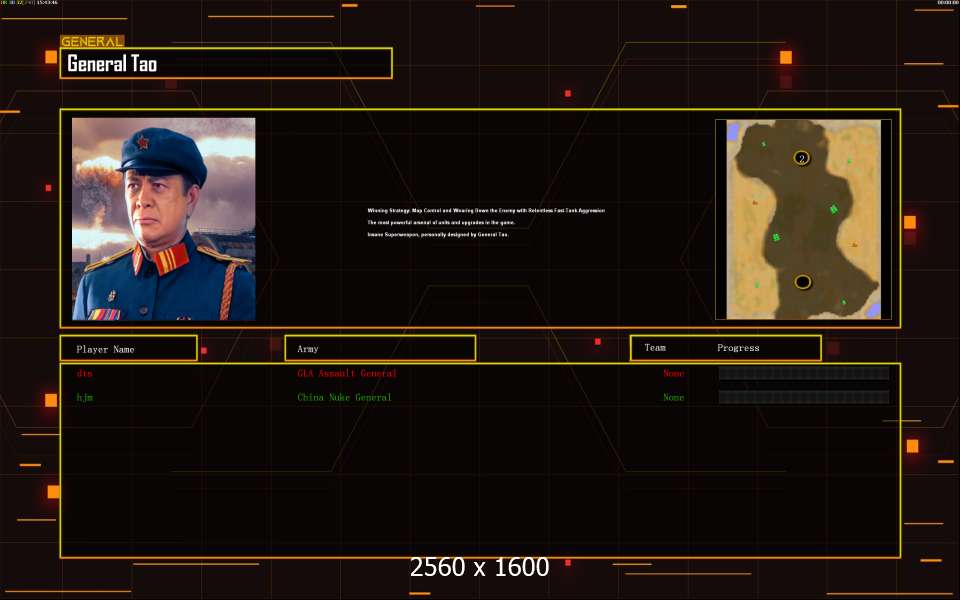
Task: Click the empty start position on minimap
Action: click(803, 282)
